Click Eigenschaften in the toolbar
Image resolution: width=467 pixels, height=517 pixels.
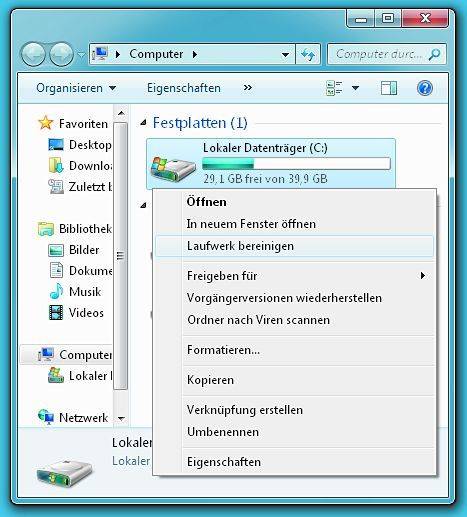(184, 88)
